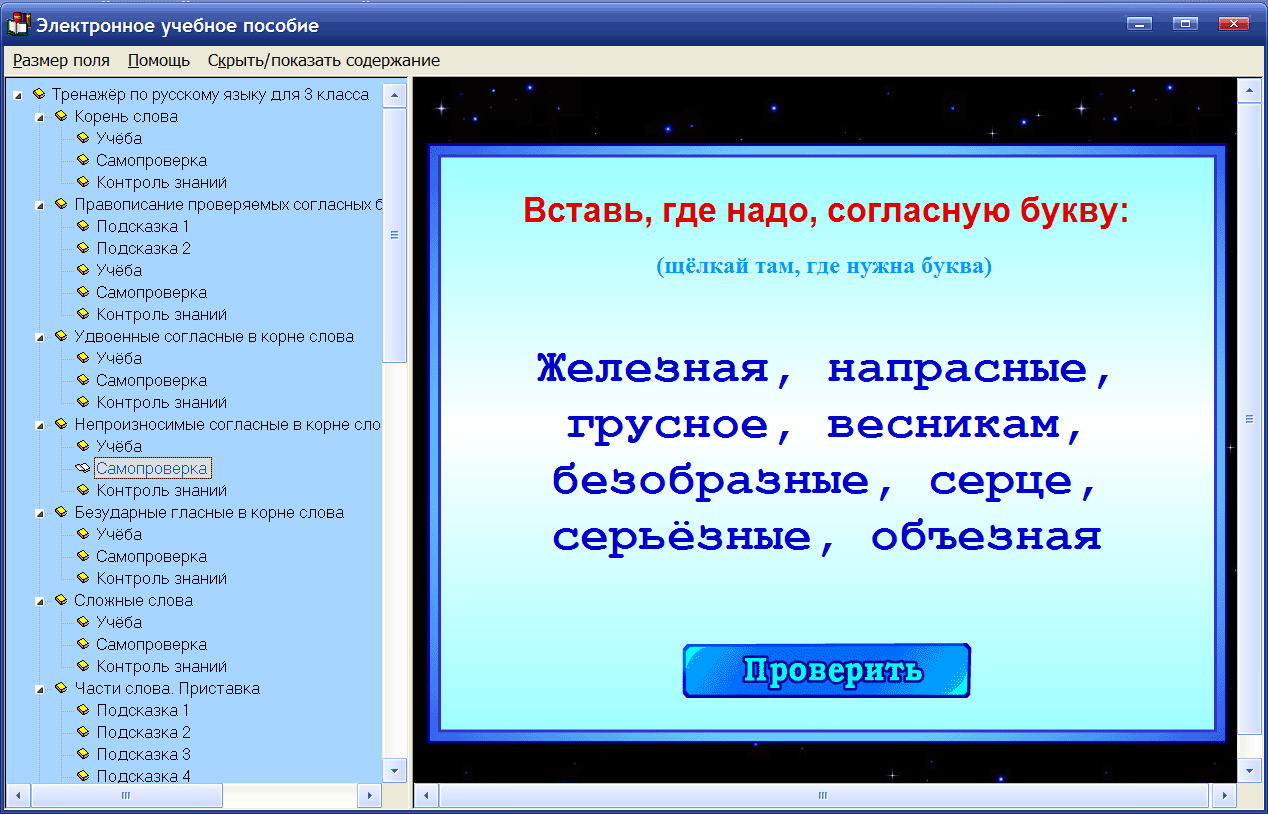Open the Помощь menu
This screenshot has width=1268, height=814.
tap(156, 60)
